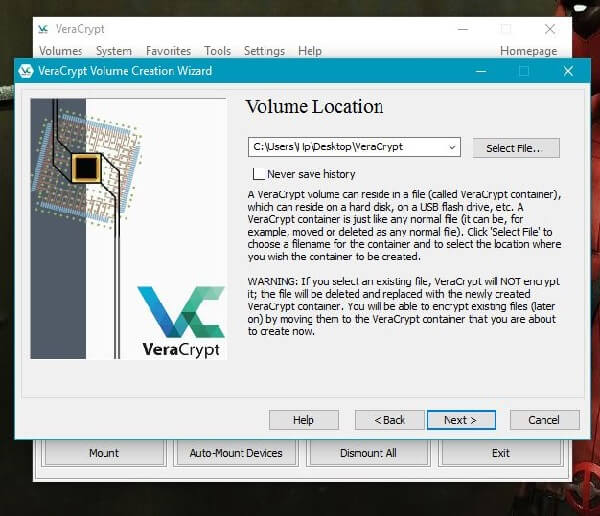Click Dismount All in main window
The width and height of the screenshot is (600, 516).
click(368, 453)
